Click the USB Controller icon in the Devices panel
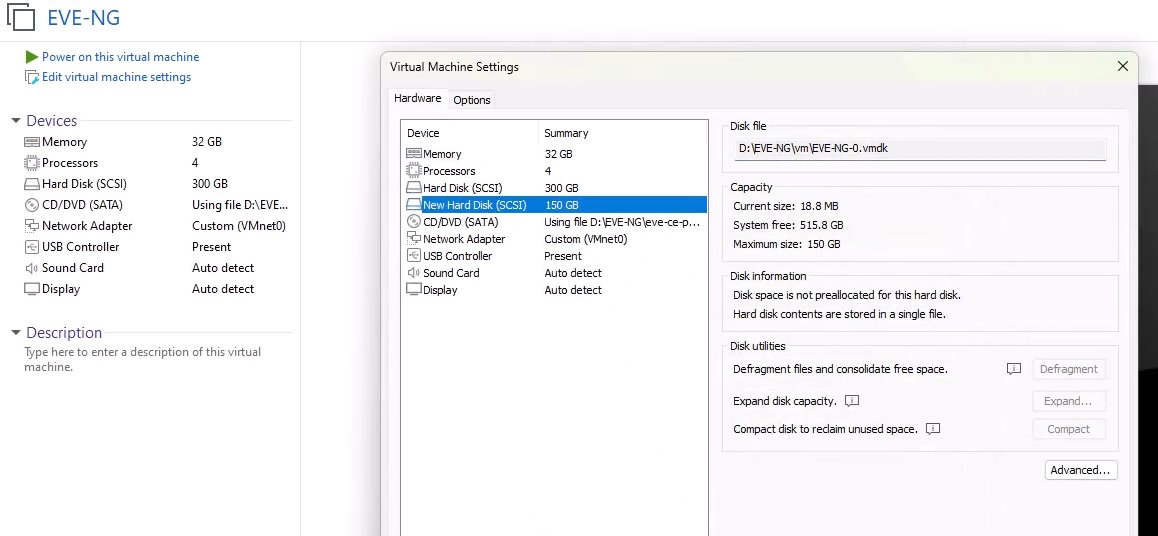This screenshot has height=536, width=1158. point(32,247)
